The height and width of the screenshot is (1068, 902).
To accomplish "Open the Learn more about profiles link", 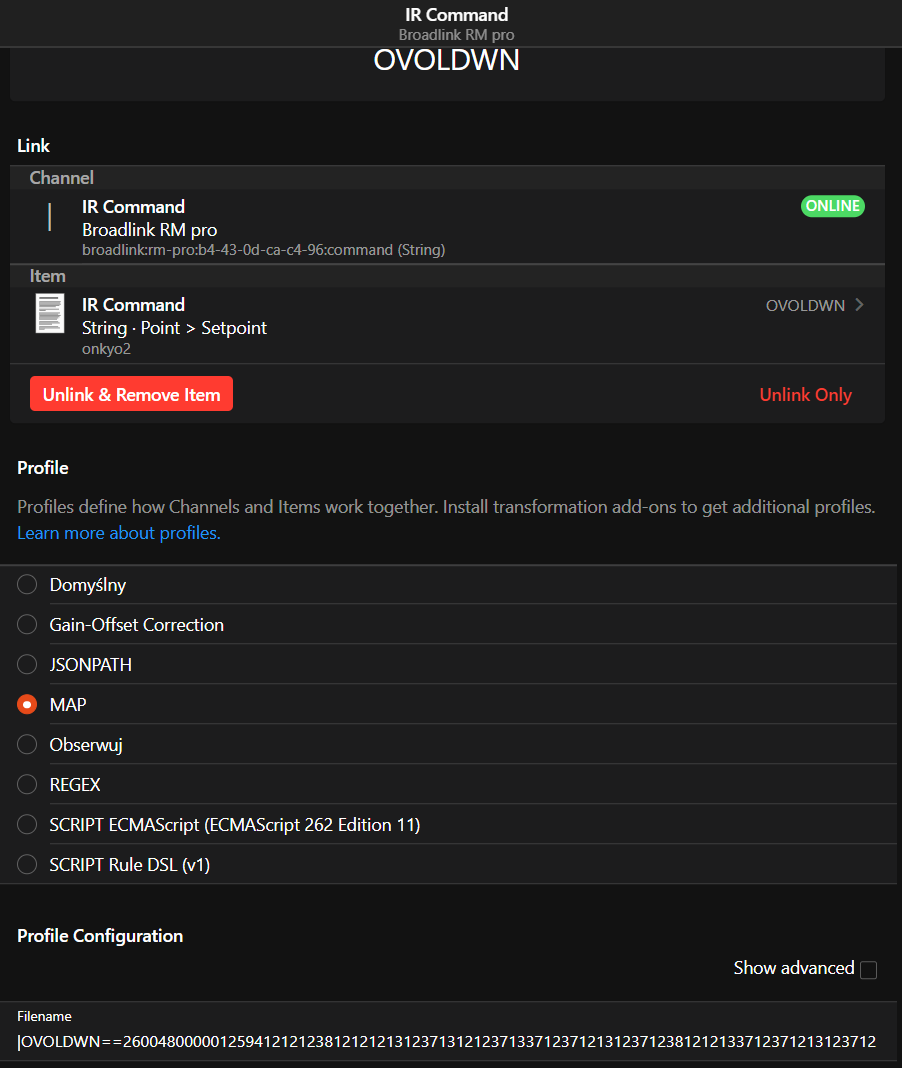I will tap(119, 533).
